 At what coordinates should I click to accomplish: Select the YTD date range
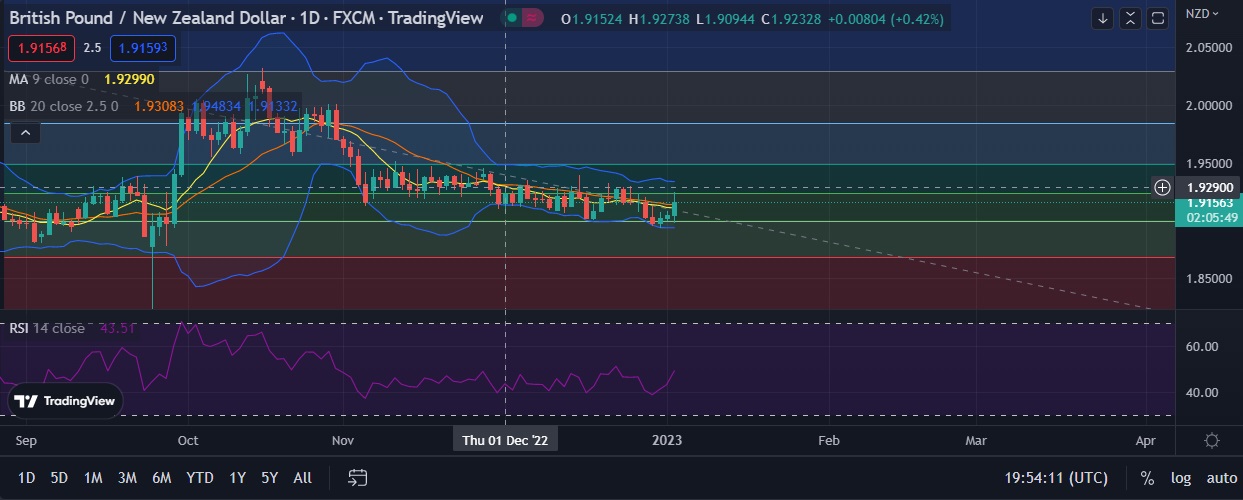(200, 478)
